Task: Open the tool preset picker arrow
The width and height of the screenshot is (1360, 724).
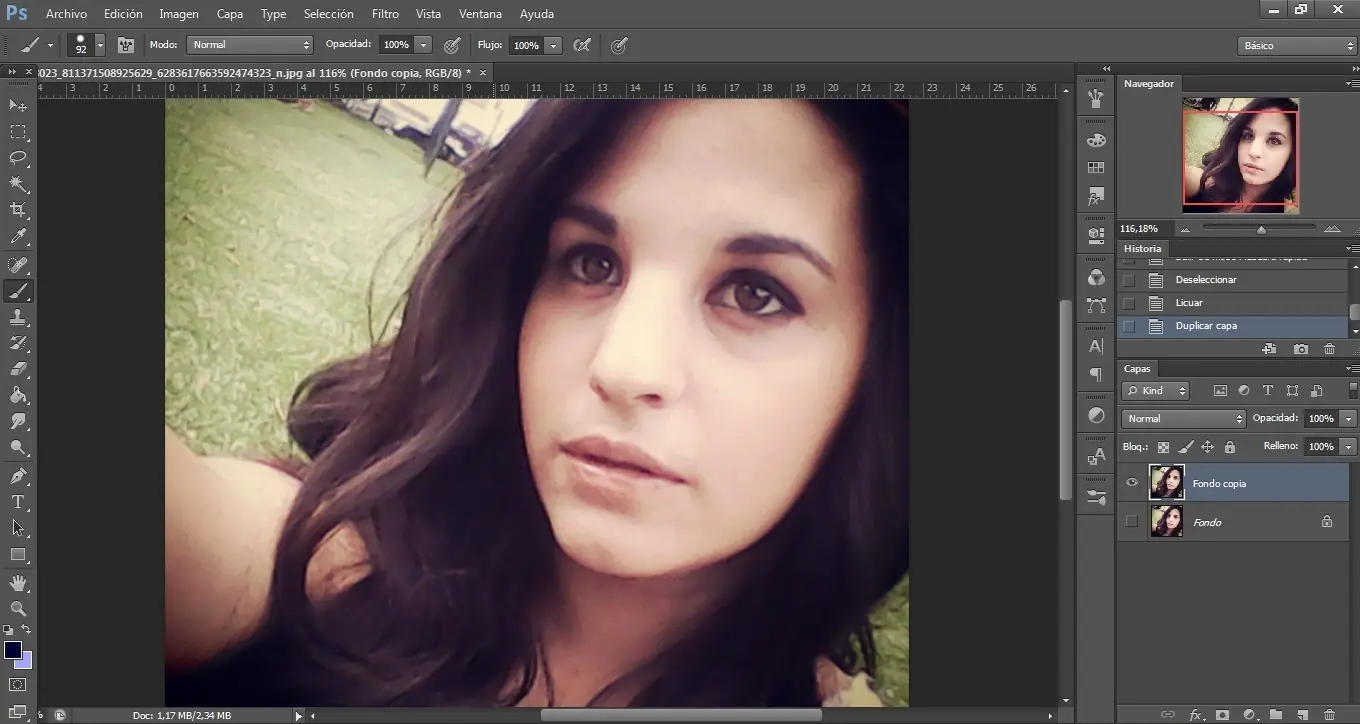Action: tap(50, 45)
